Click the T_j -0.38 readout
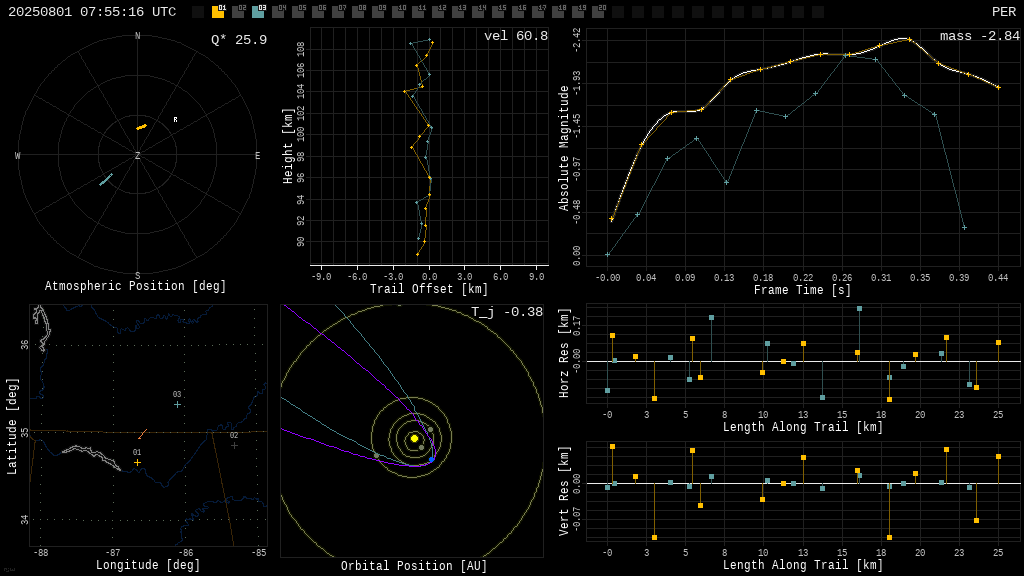 [x=507, y=312]
